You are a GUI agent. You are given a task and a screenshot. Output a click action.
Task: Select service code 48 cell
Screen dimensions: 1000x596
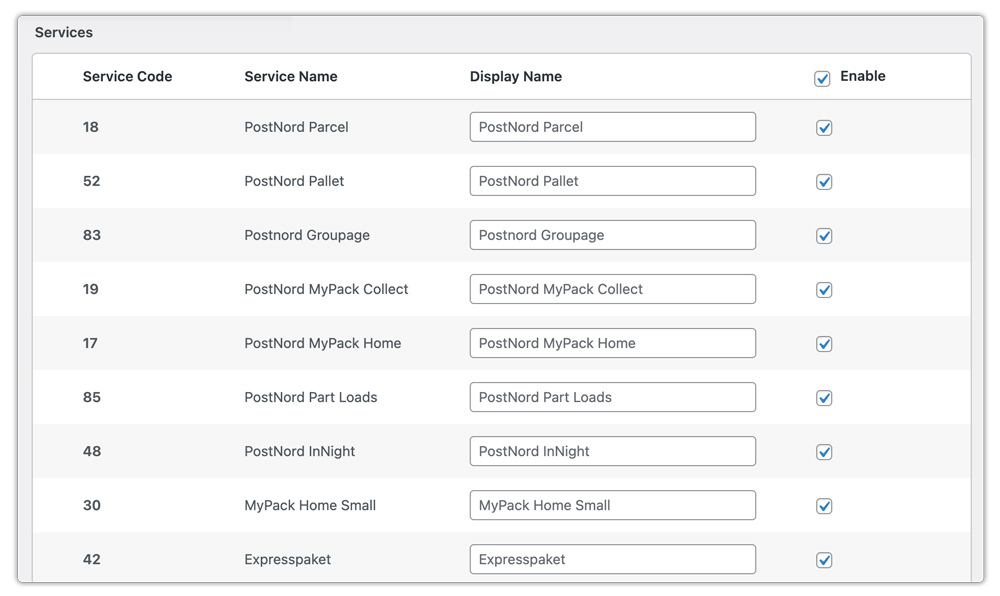pyautogui.click(x=92, y=451)
